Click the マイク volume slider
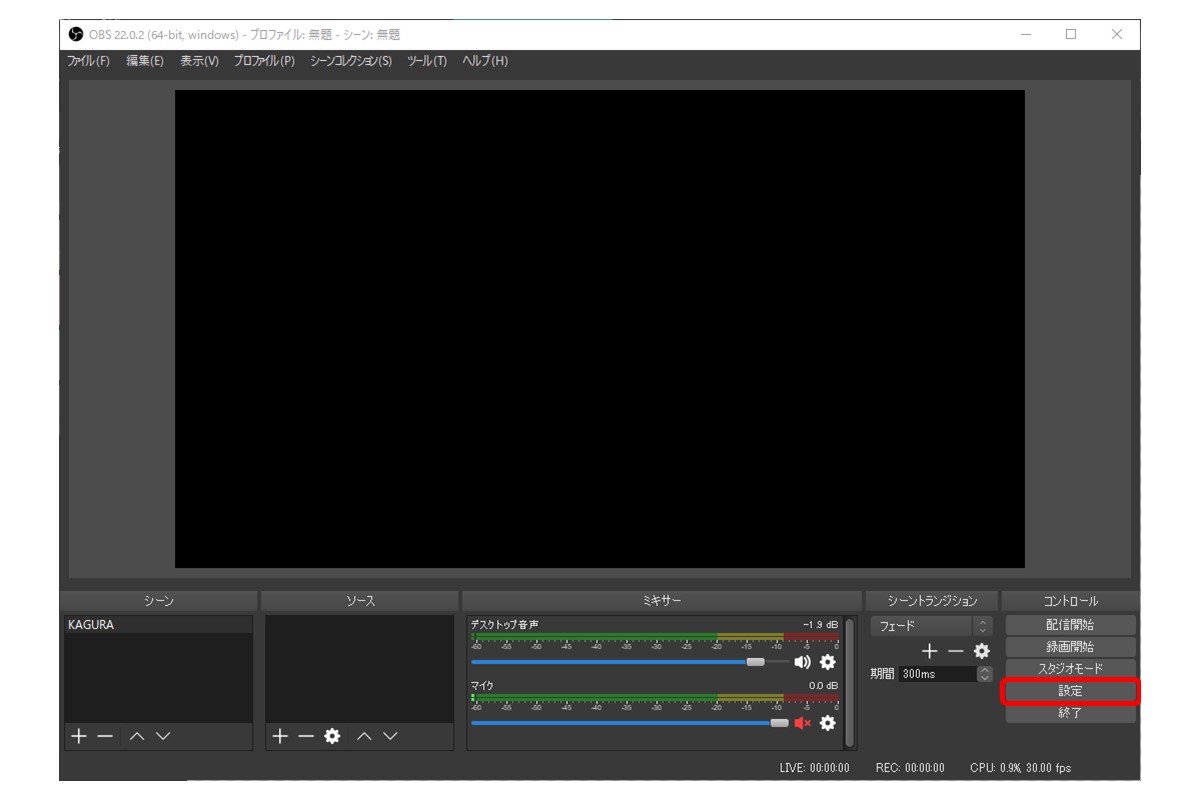1200x800 pixels. point(629,723)
